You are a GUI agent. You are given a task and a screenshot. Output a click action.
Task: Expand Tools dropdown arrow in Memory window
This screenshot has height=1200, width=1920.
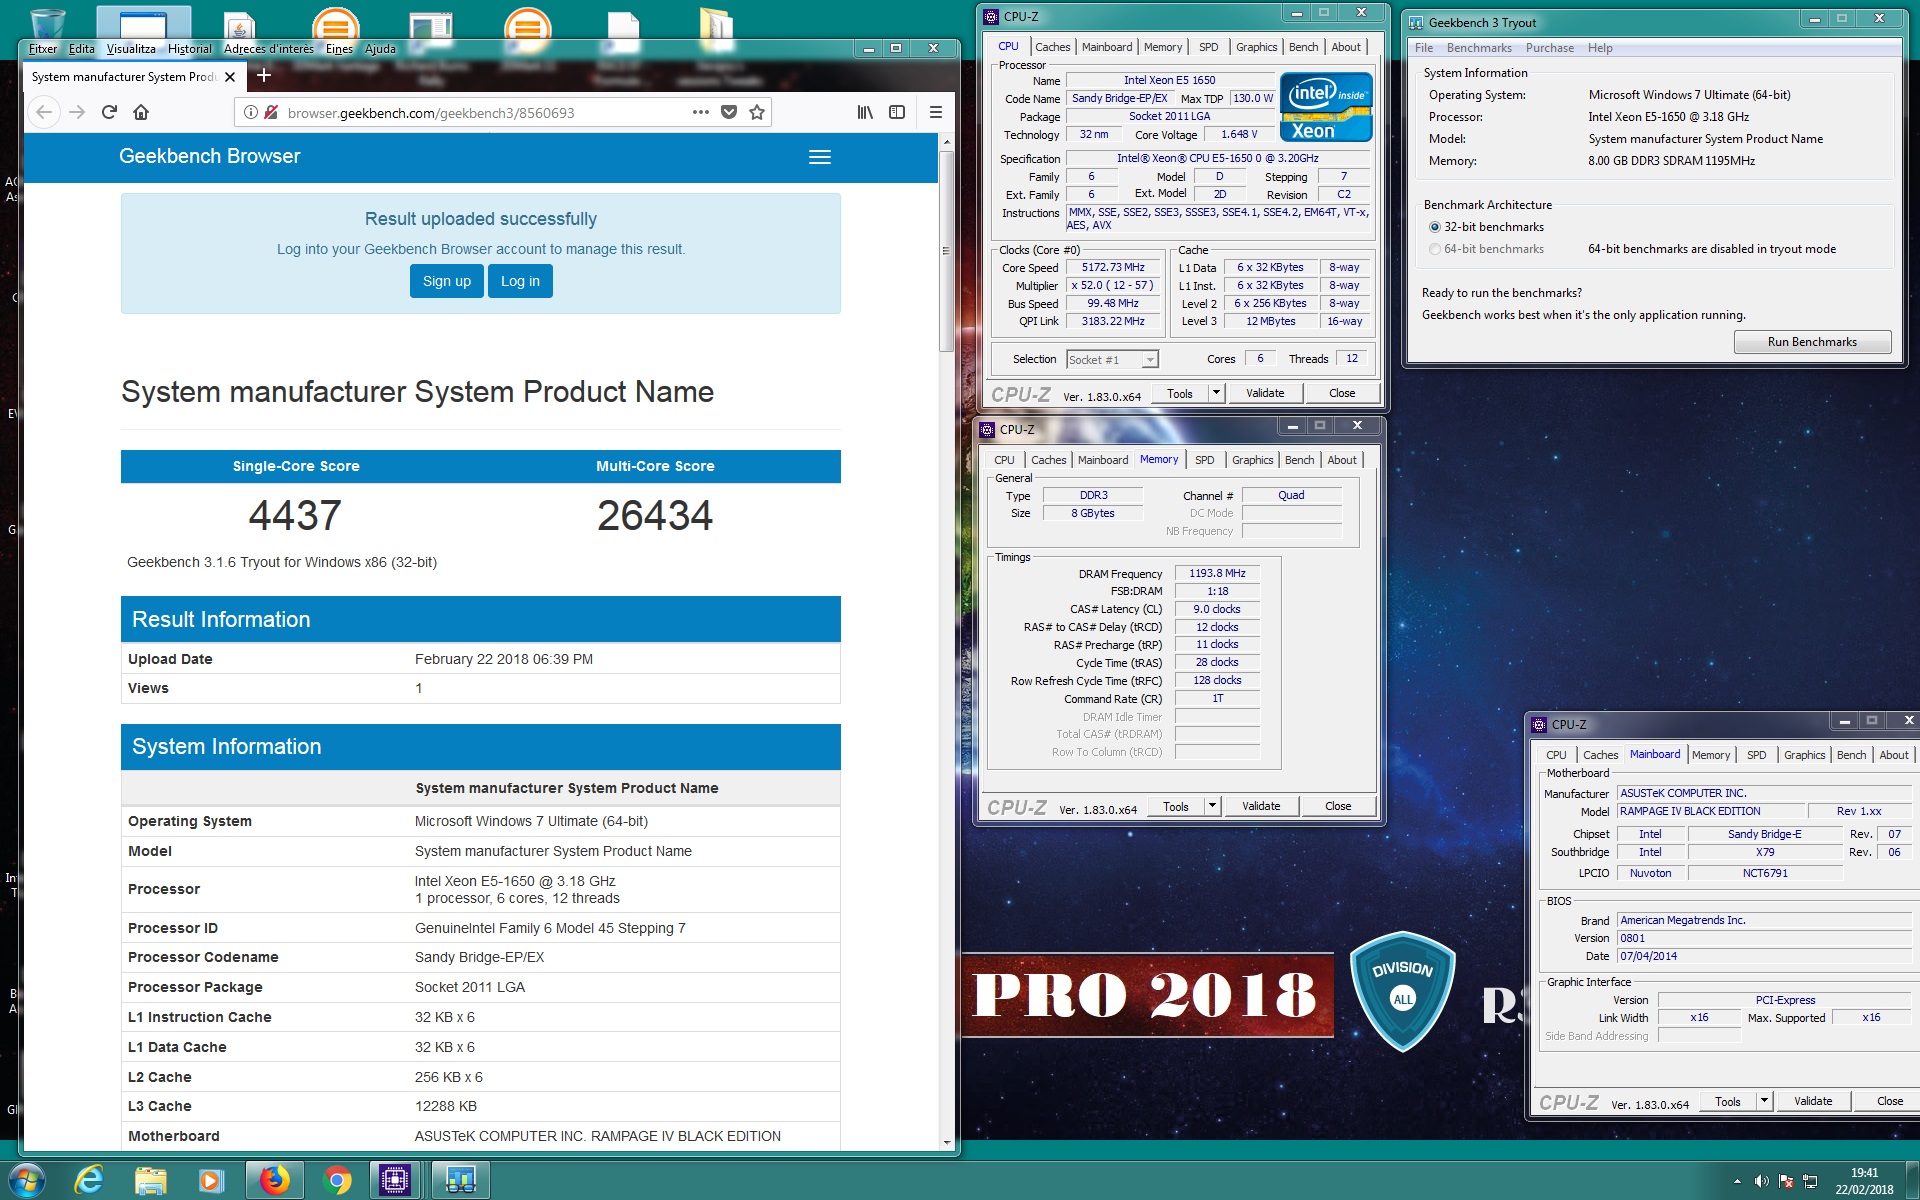tap(1212, 806)
